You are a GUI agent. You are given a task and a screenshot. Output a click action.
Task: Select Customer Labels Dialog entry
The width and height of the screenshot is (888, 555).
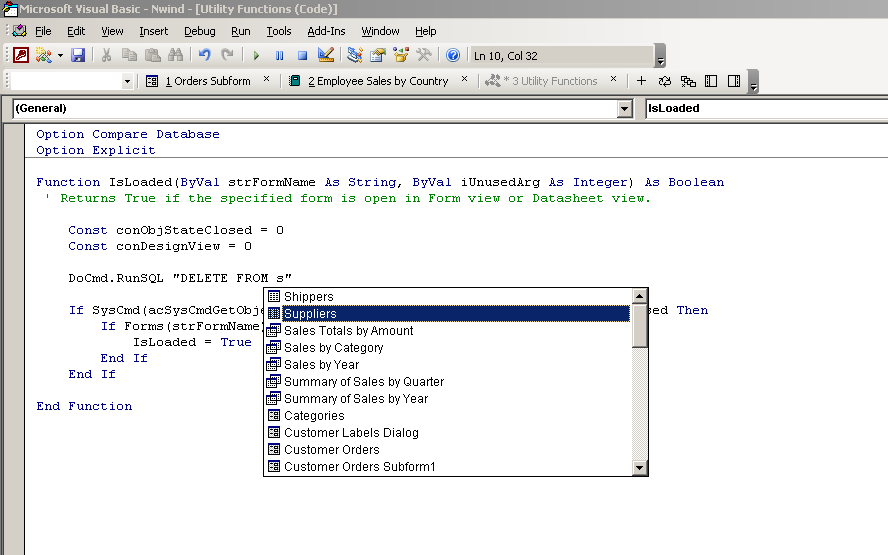pyautogui.click(x=448, y=433)
